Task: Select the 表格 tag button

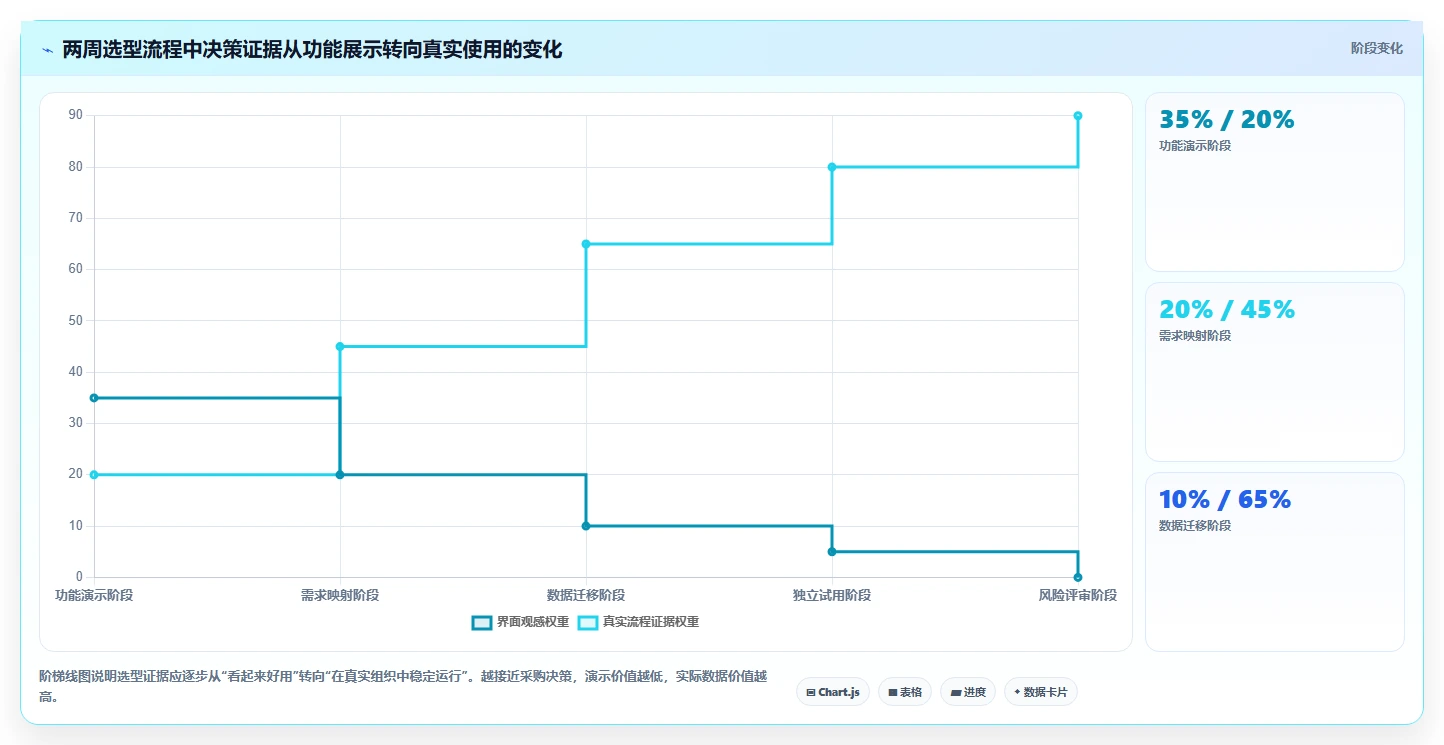Action: 905,692
